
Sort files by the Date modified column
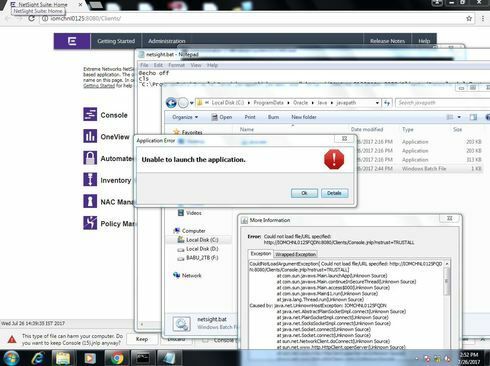click(367, 129)
